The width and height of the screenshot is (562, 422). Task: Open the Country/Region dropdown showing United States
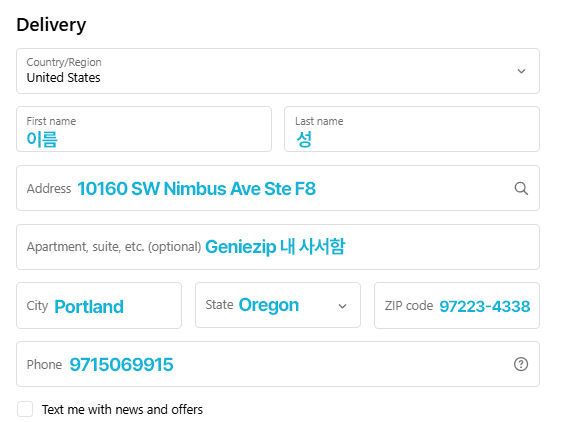point(278,71)
